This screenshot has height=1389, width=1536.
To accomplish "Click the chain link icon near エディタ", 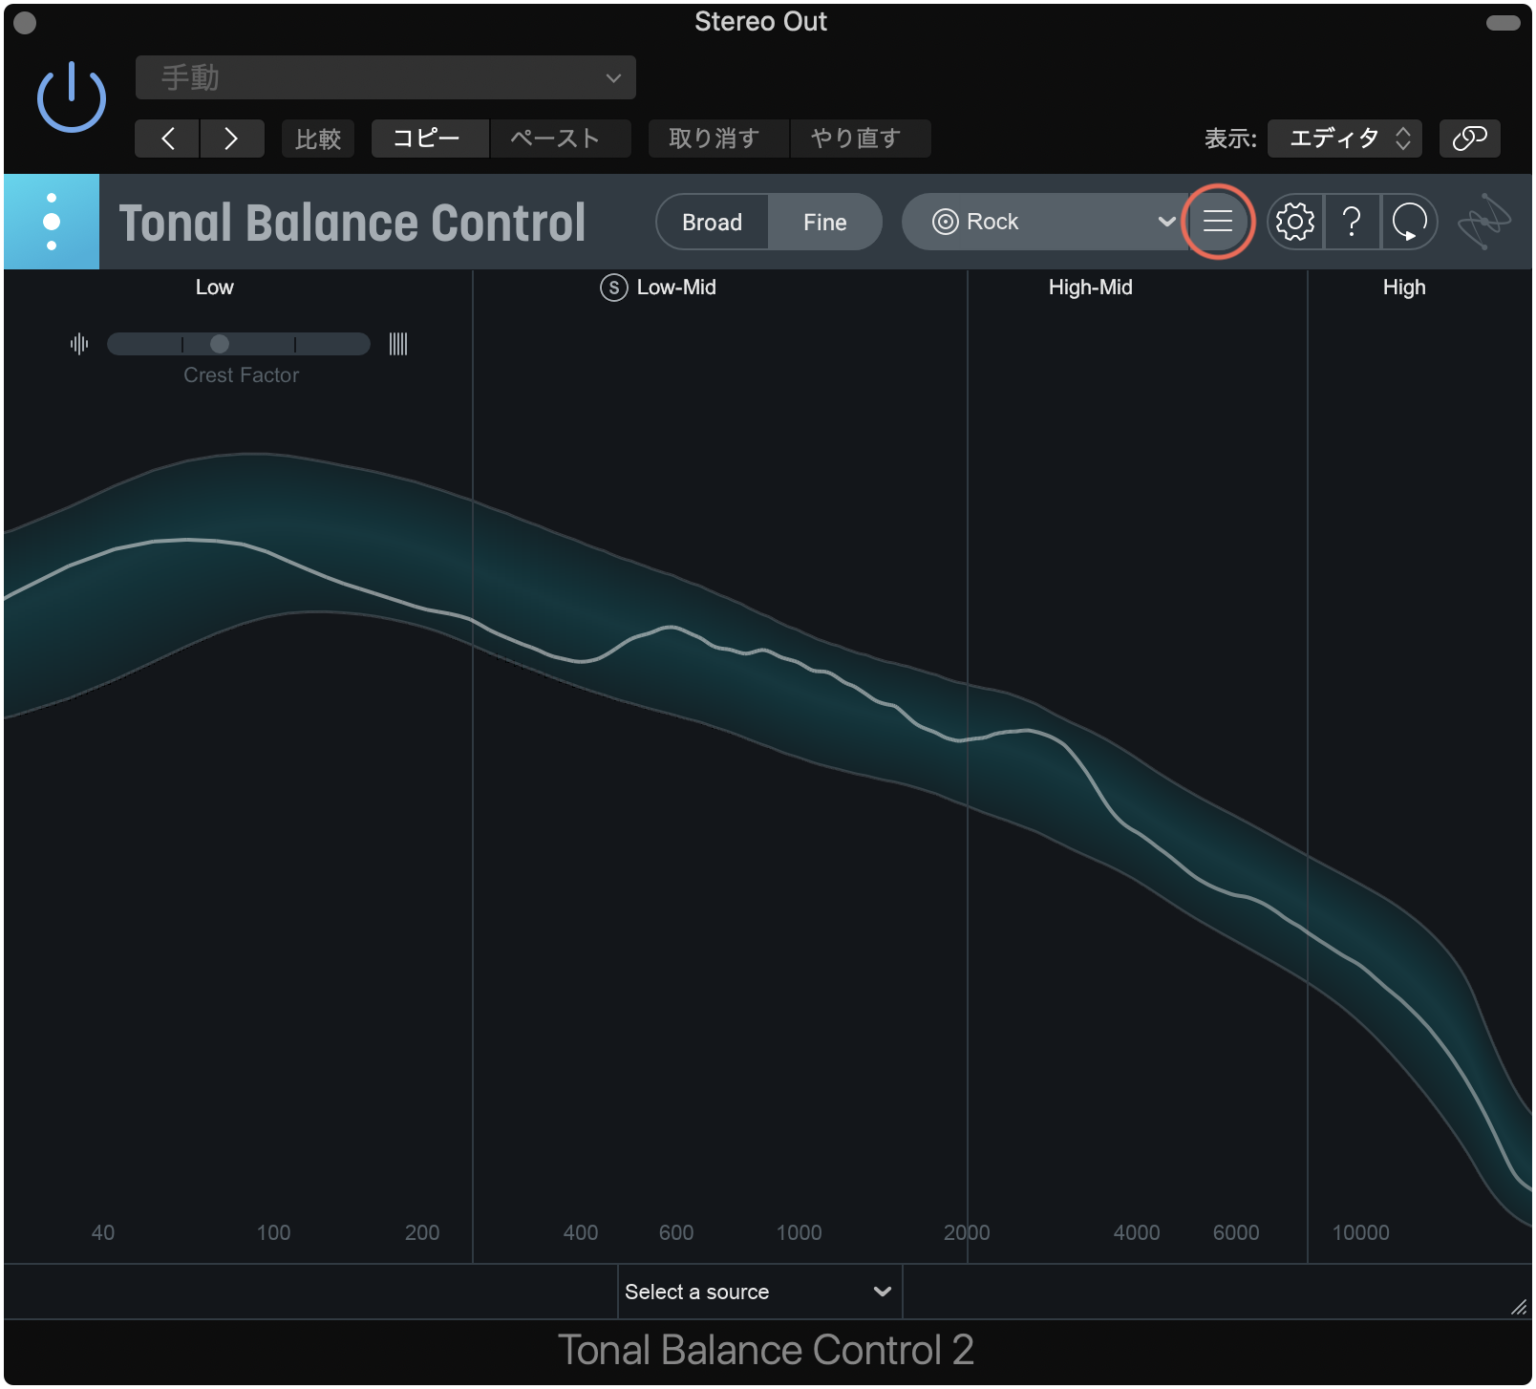I will pos(1469,139).
